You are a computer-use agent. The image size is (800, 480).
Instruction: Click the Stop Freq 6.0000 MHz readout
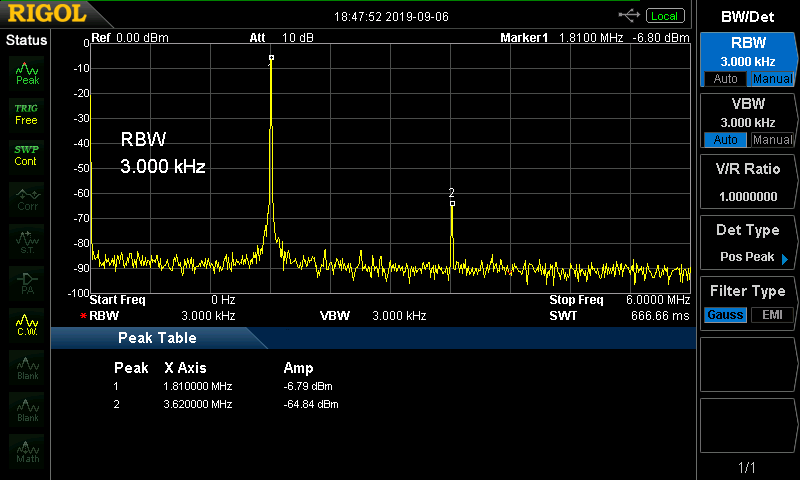620,300
